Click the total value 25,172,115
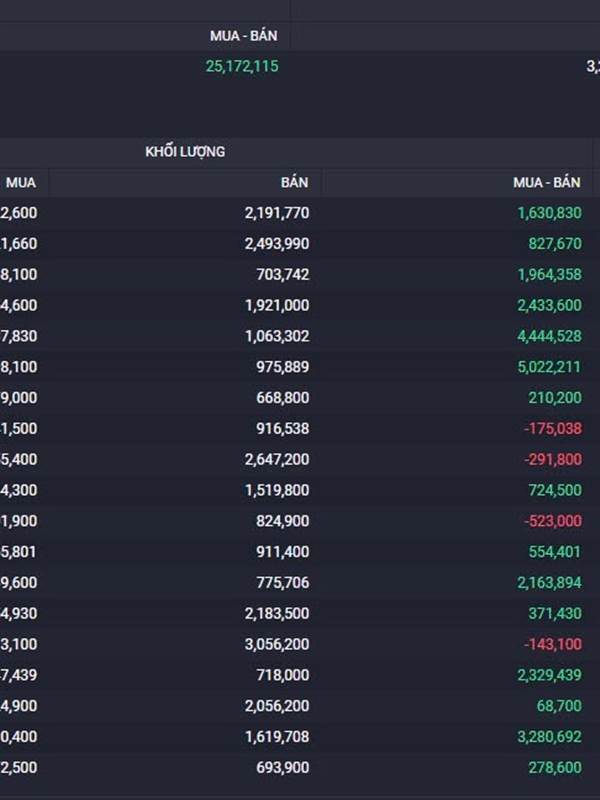This screenshot has height=800, width=600. (242, 66)
